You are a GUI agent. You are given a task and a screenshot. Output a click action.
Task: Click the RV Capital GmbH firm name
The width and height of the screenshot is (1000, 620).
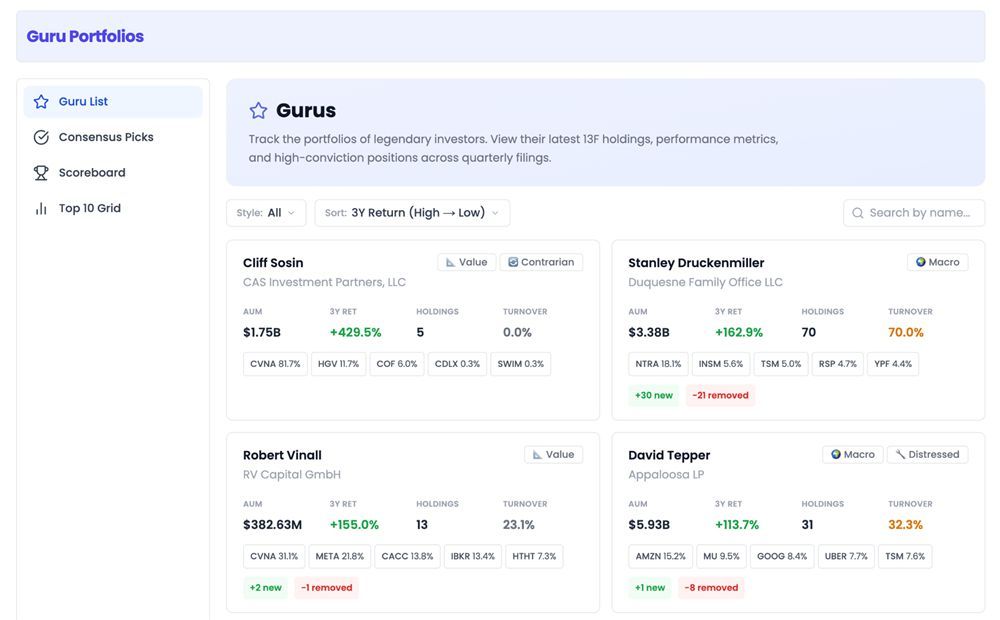click(291, 475)
